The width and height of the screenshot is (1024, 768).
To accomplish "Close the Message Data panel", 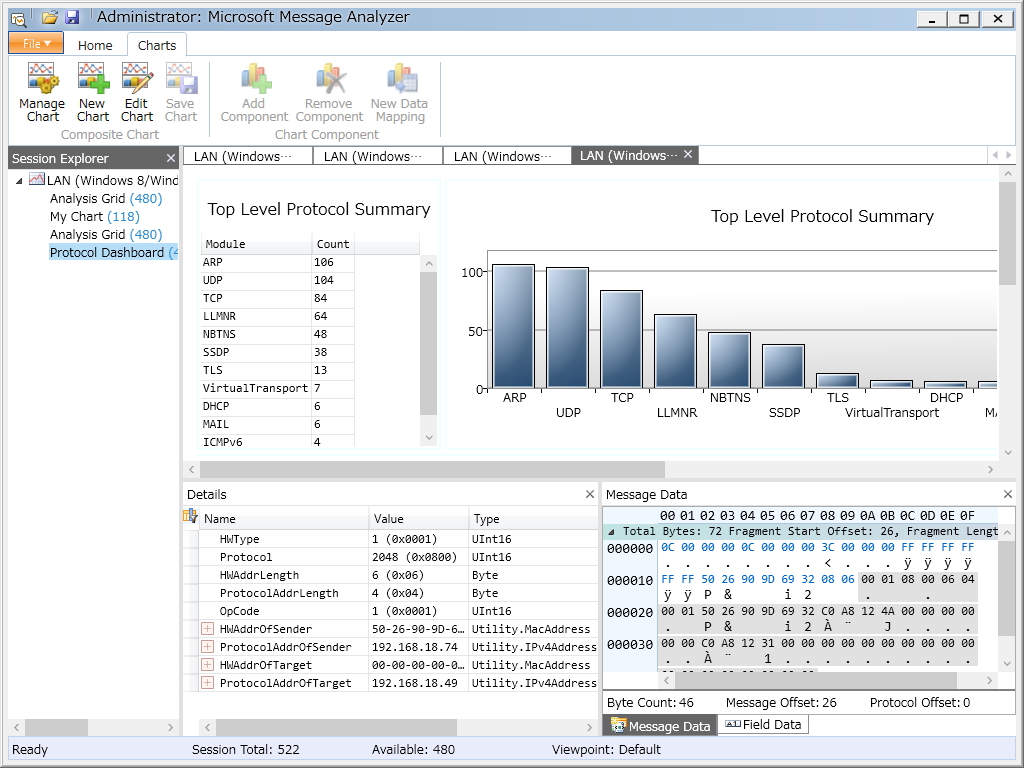I will (x=1008, y=495).
